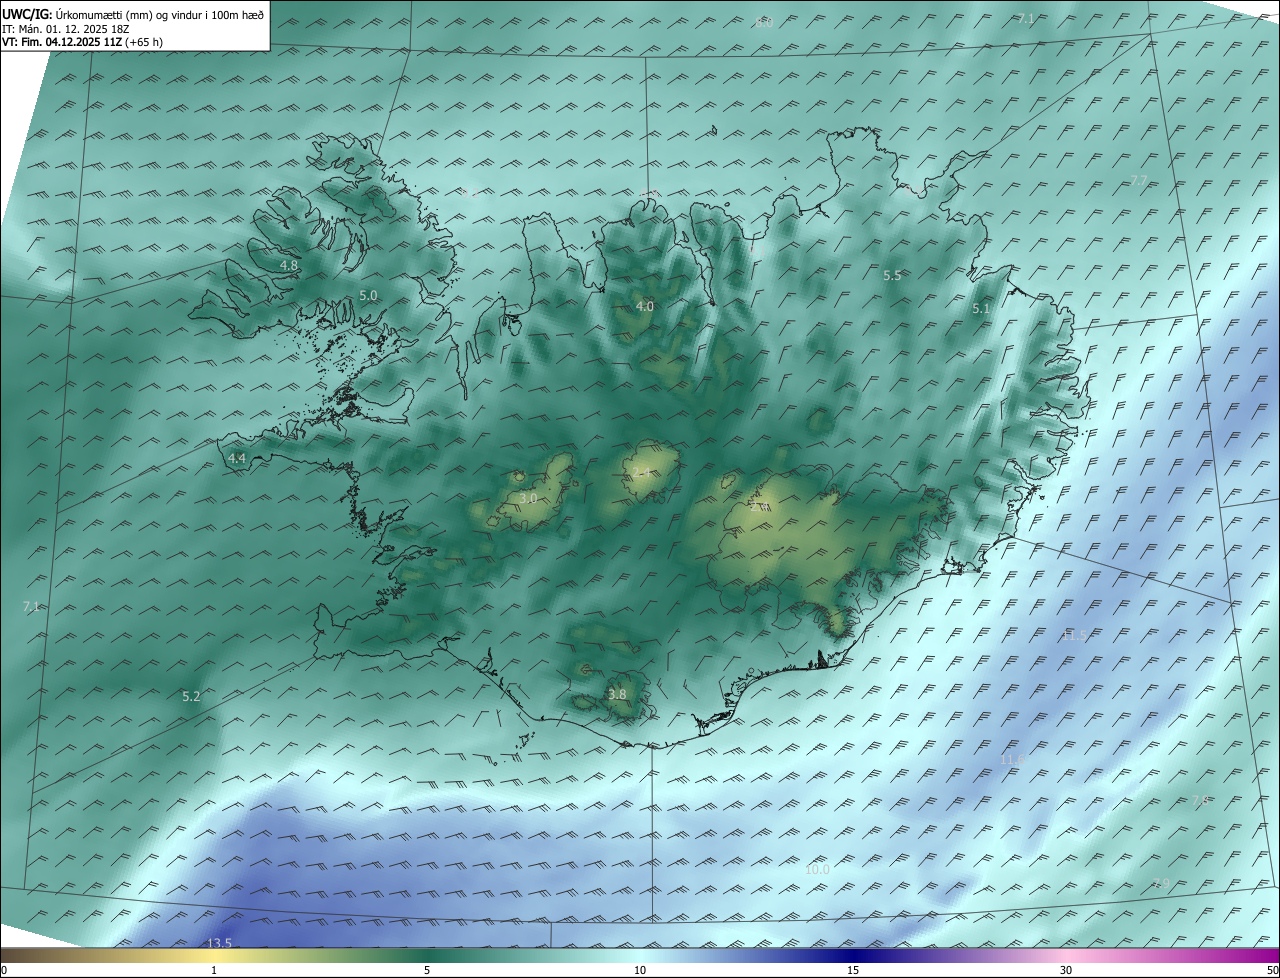Click the VT: Fim. 04.12.2025 11Z (+65 h) line
The width and height of the screenshot is (1280, 978).
(83, 42)
